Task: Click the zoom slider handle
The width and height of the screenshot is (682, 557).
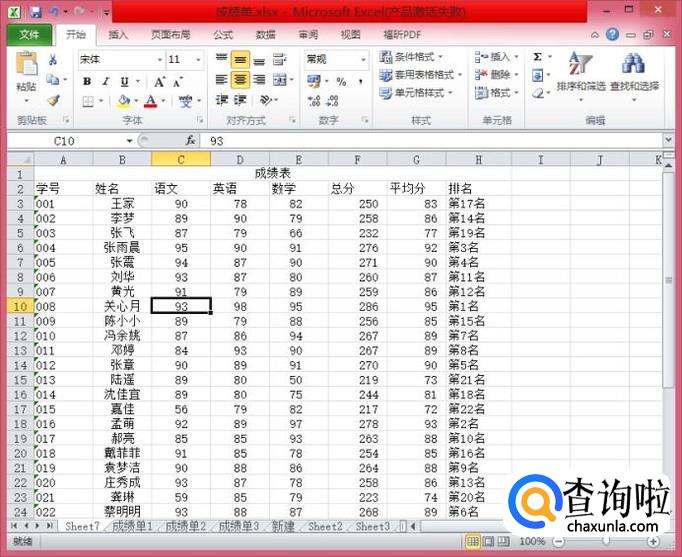Action: pos(605,541)
